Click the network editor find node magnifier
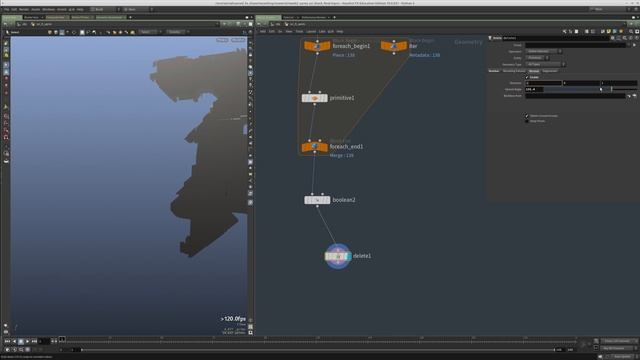 pos(631,31)
